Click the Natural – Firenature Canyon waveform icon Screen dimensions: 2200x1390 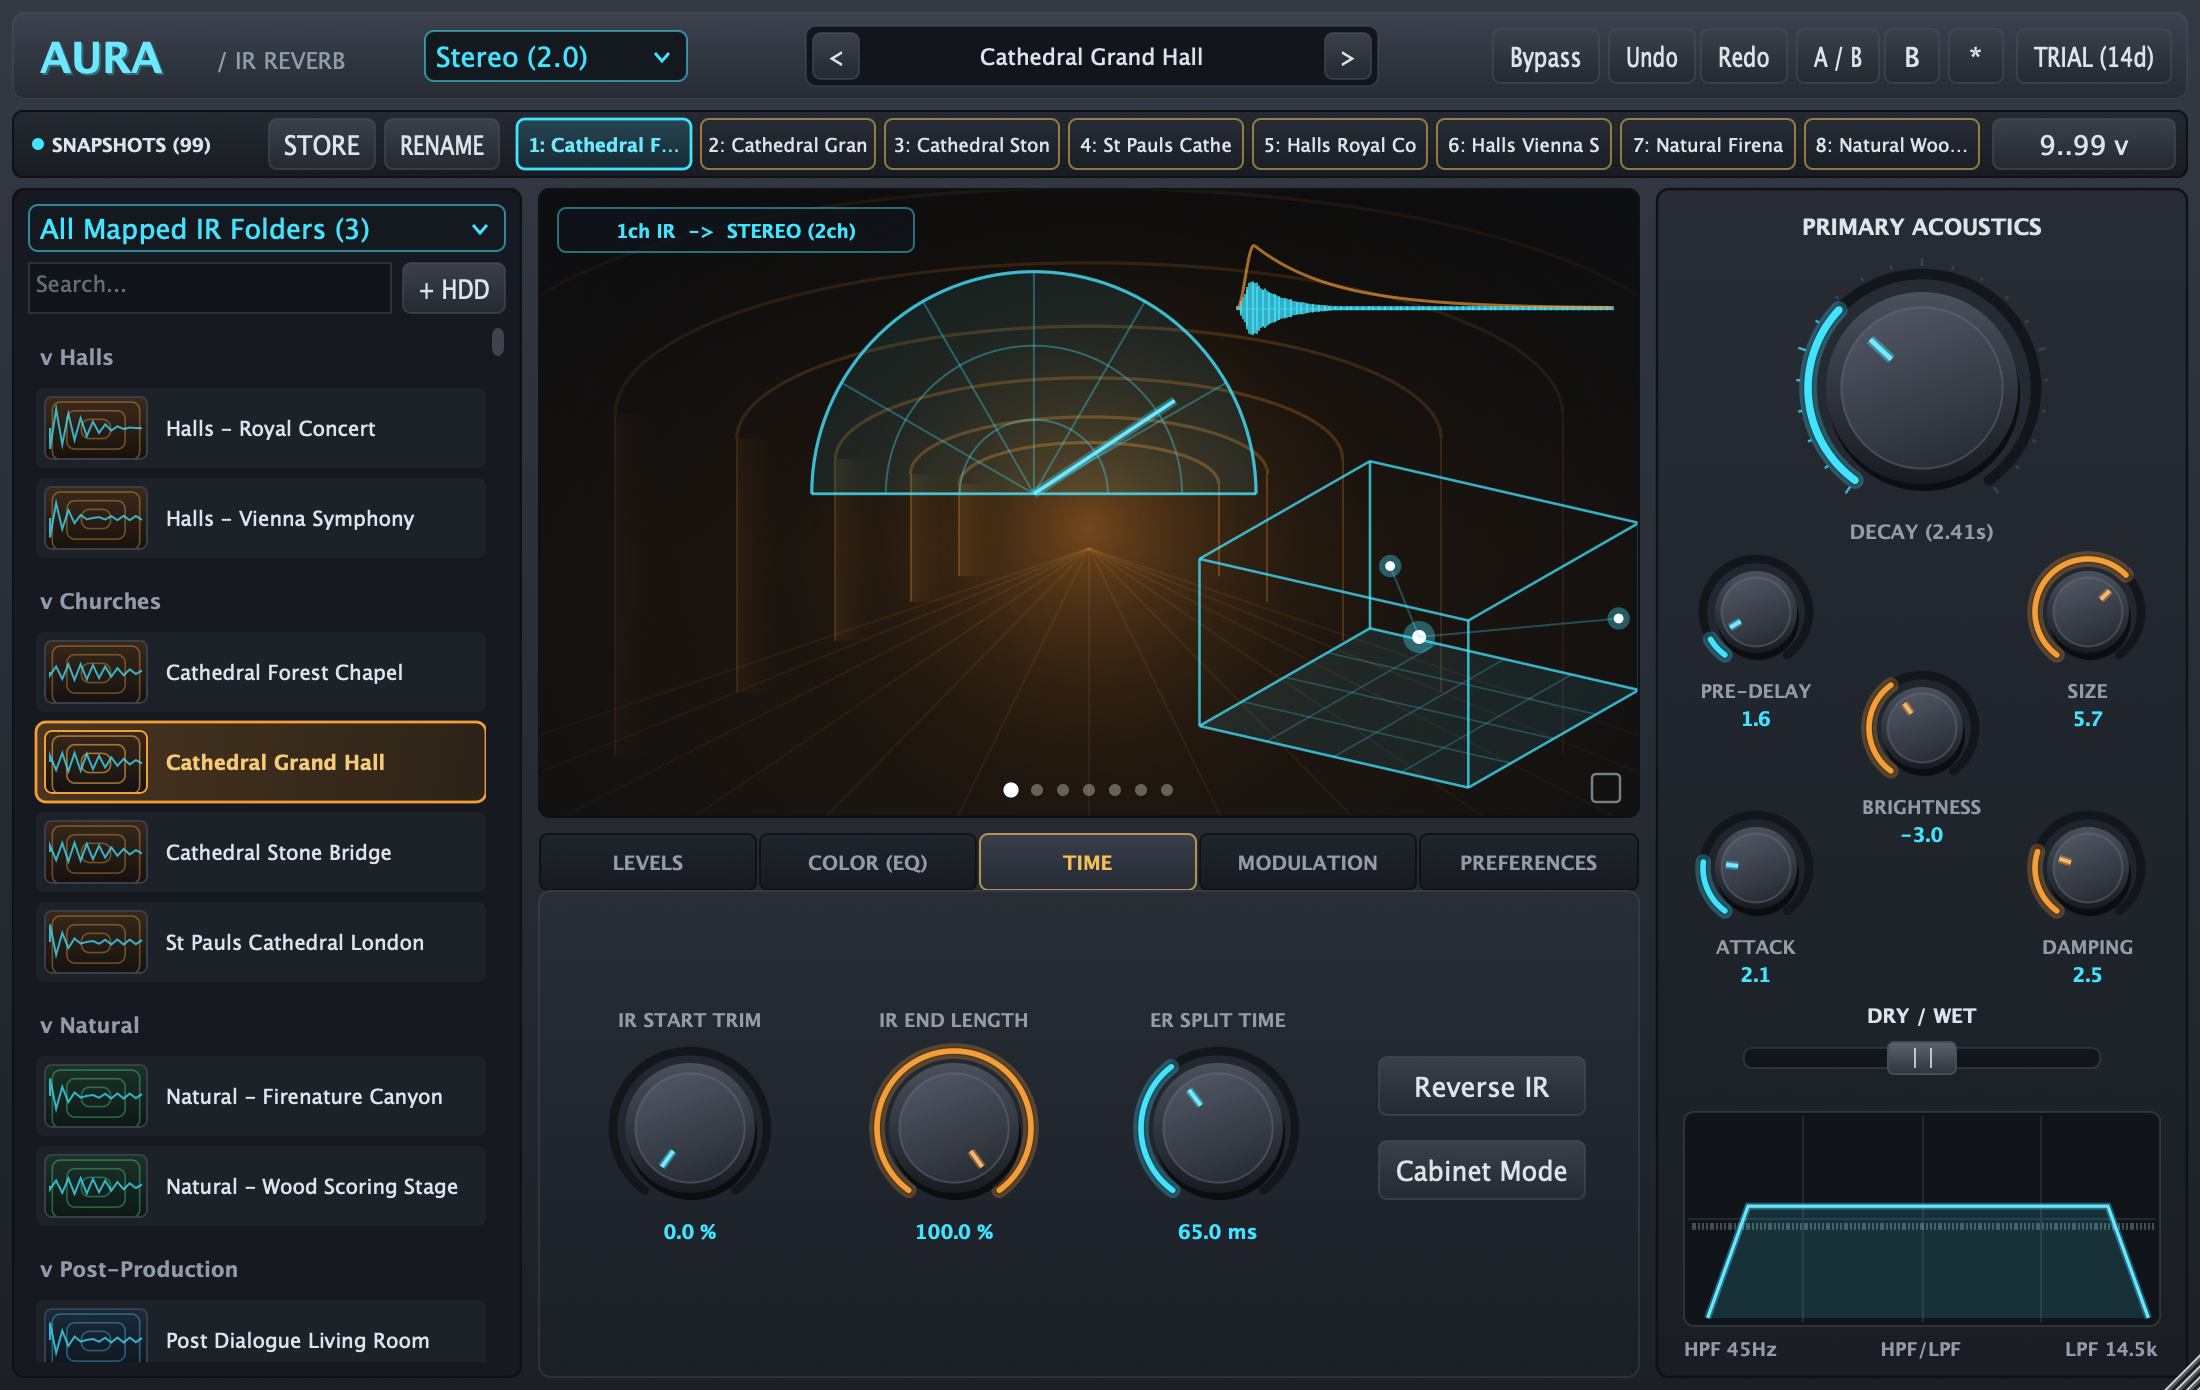click(96, 1097)
